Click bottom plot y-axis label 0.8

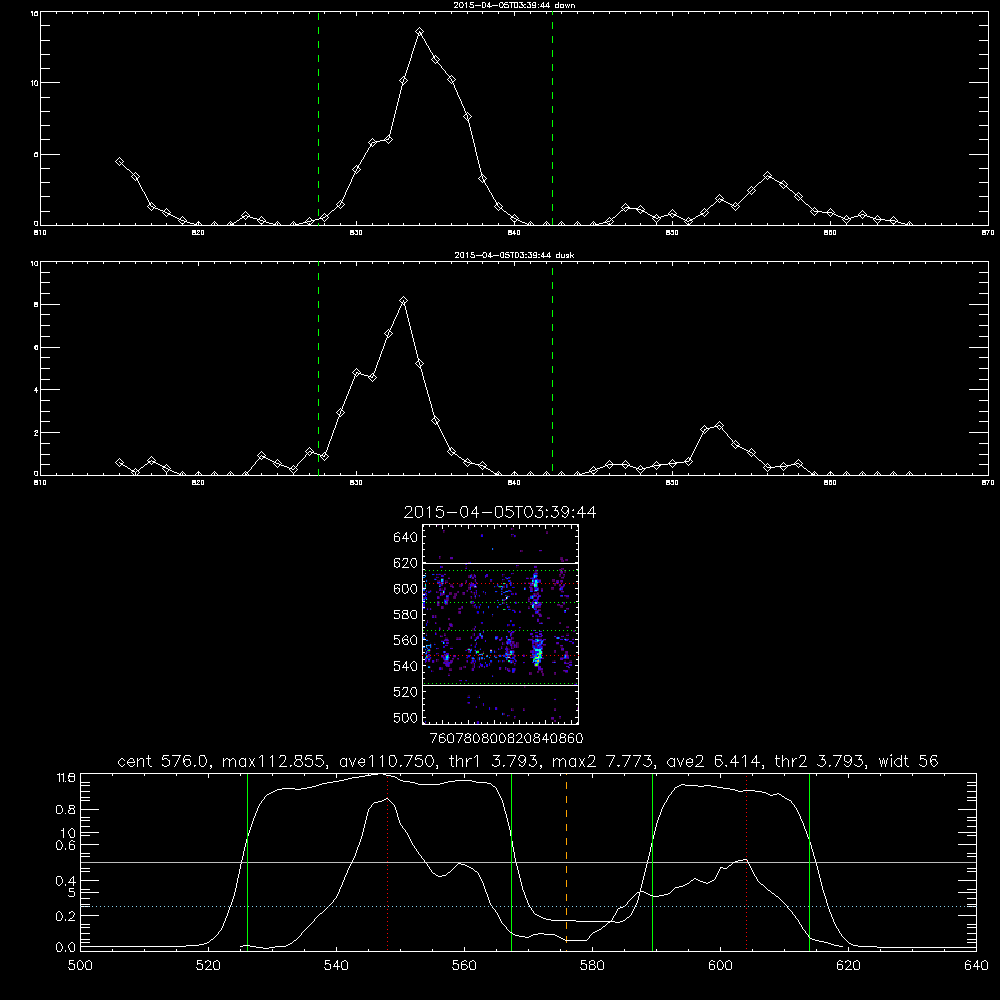pos(66,810)
